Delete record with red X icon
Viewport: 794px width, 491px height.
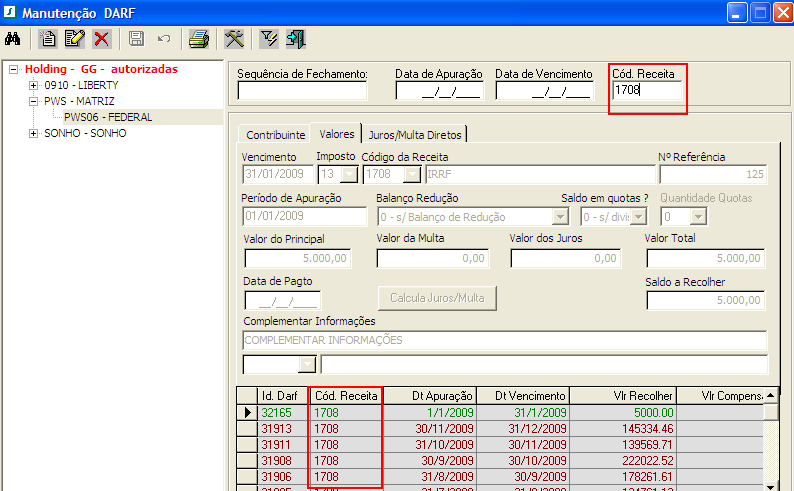[101, 39]
